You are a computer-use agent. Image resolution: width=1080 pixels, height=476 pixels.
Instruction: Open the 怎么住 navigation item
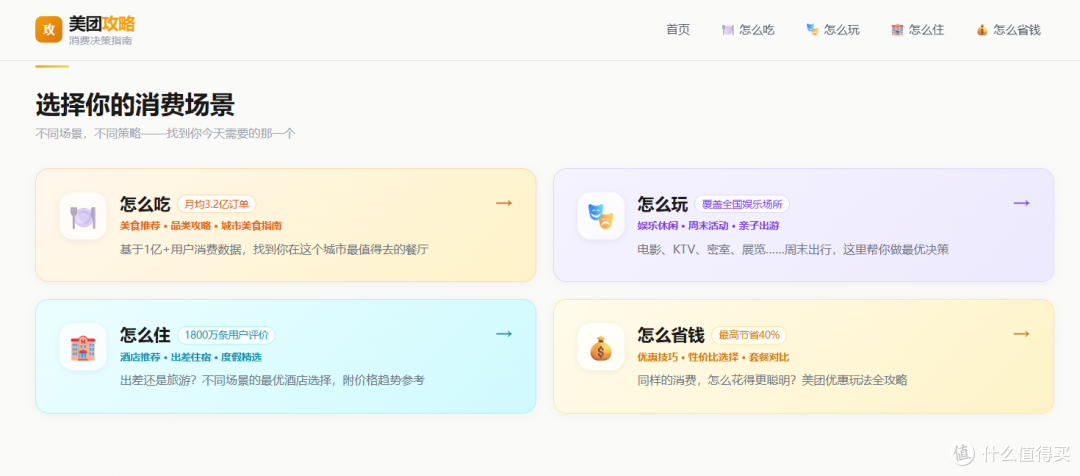pos(917,30)
